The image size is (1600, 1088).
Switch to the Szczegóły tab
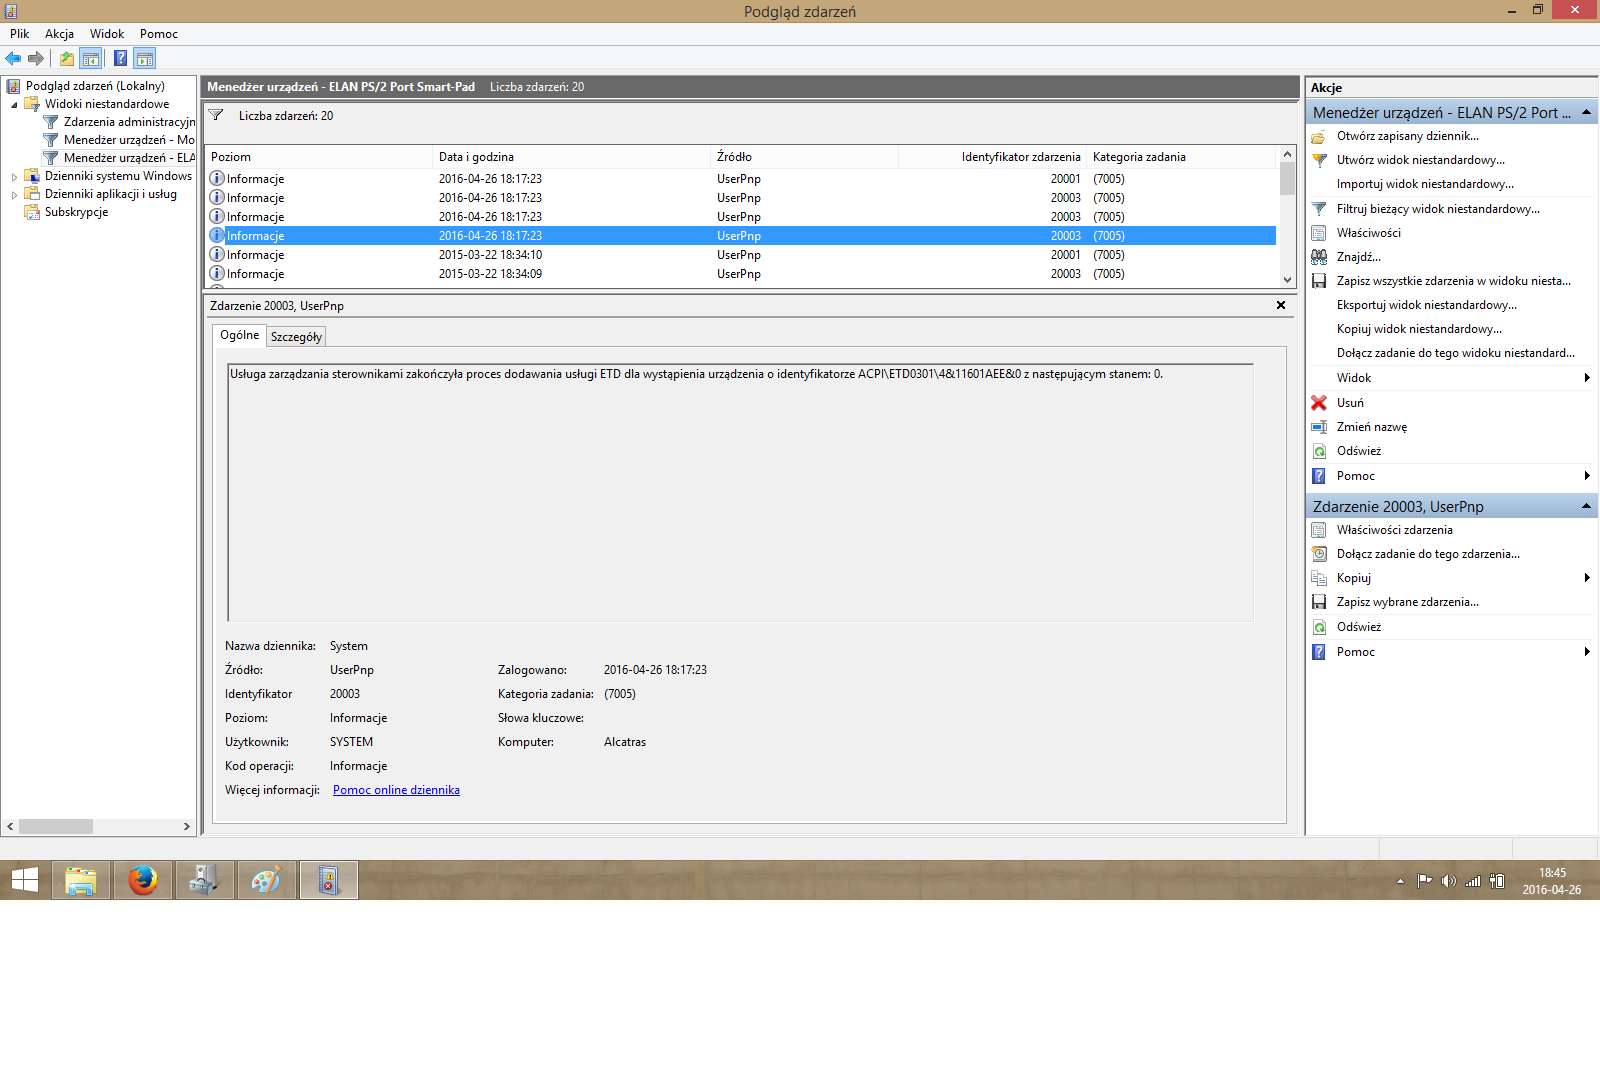point(296,337)
